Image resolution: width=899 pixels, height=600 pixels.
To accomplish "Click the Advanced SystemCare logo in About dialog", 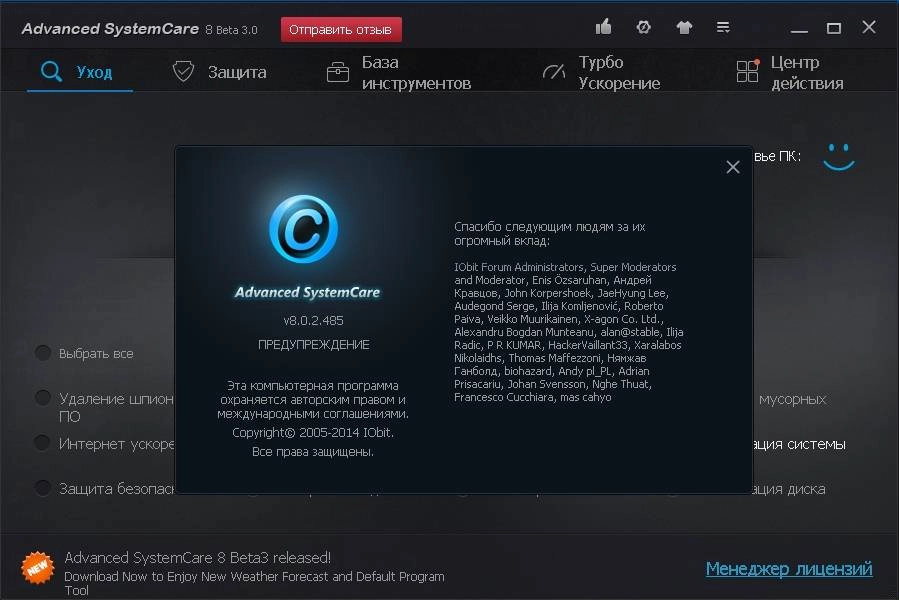I will [x=303, y=229].
